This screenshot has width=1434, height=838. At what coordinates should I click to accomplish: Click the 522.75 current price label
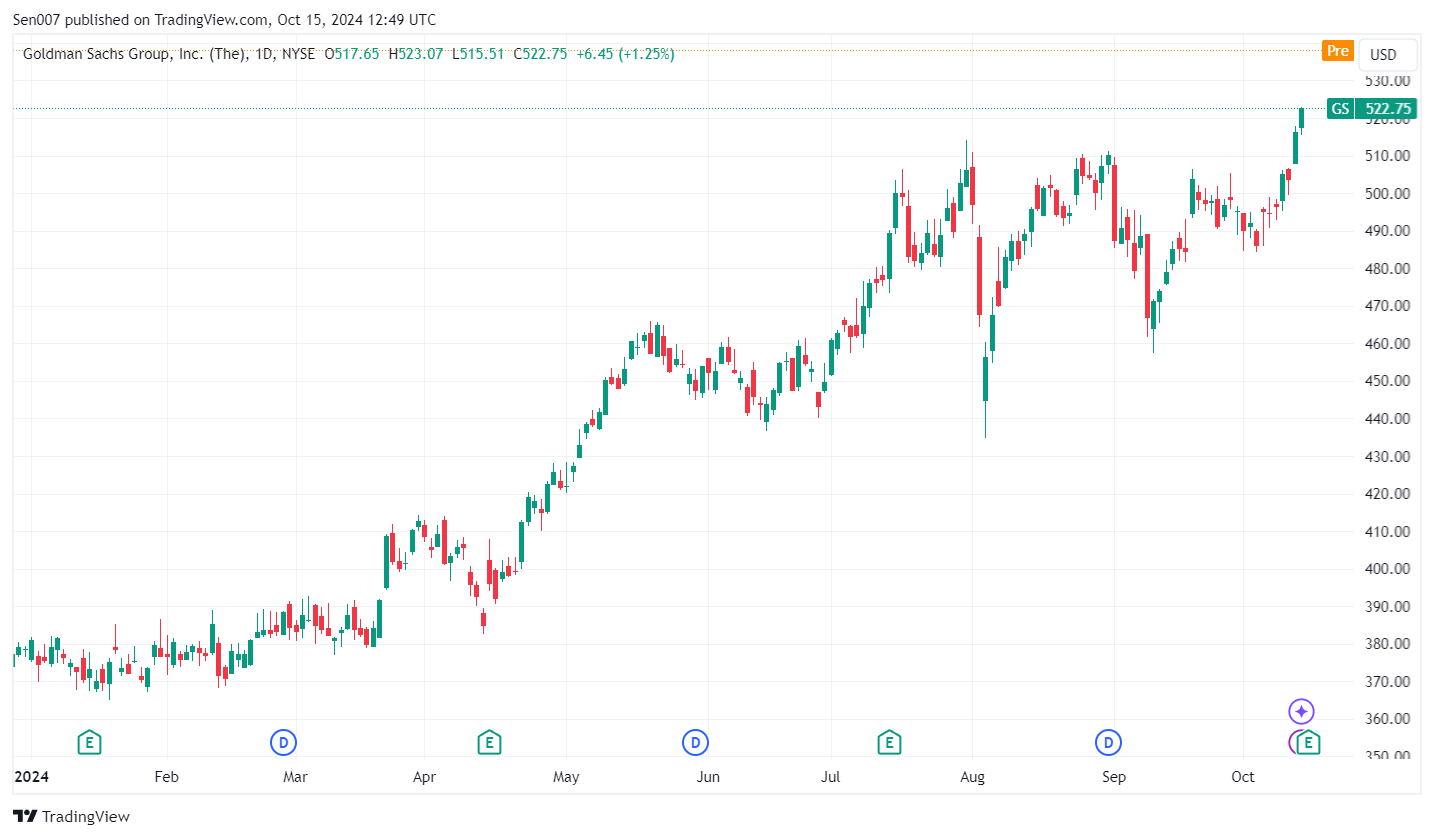1386,109
